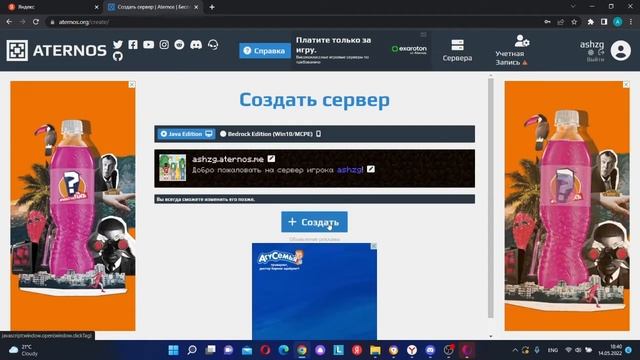This screenshot has width=640, height=360.
Task: Open Chrome profile avatar
Action: (618, 22)
